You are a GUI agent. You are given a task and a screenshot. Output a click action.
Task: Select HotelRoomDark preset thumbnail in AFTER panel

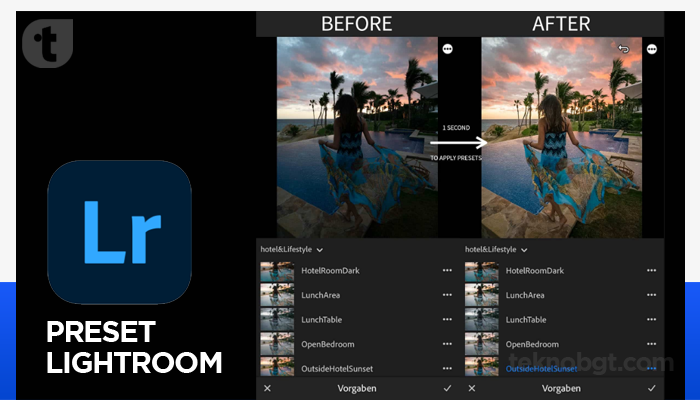click(482, 271)
